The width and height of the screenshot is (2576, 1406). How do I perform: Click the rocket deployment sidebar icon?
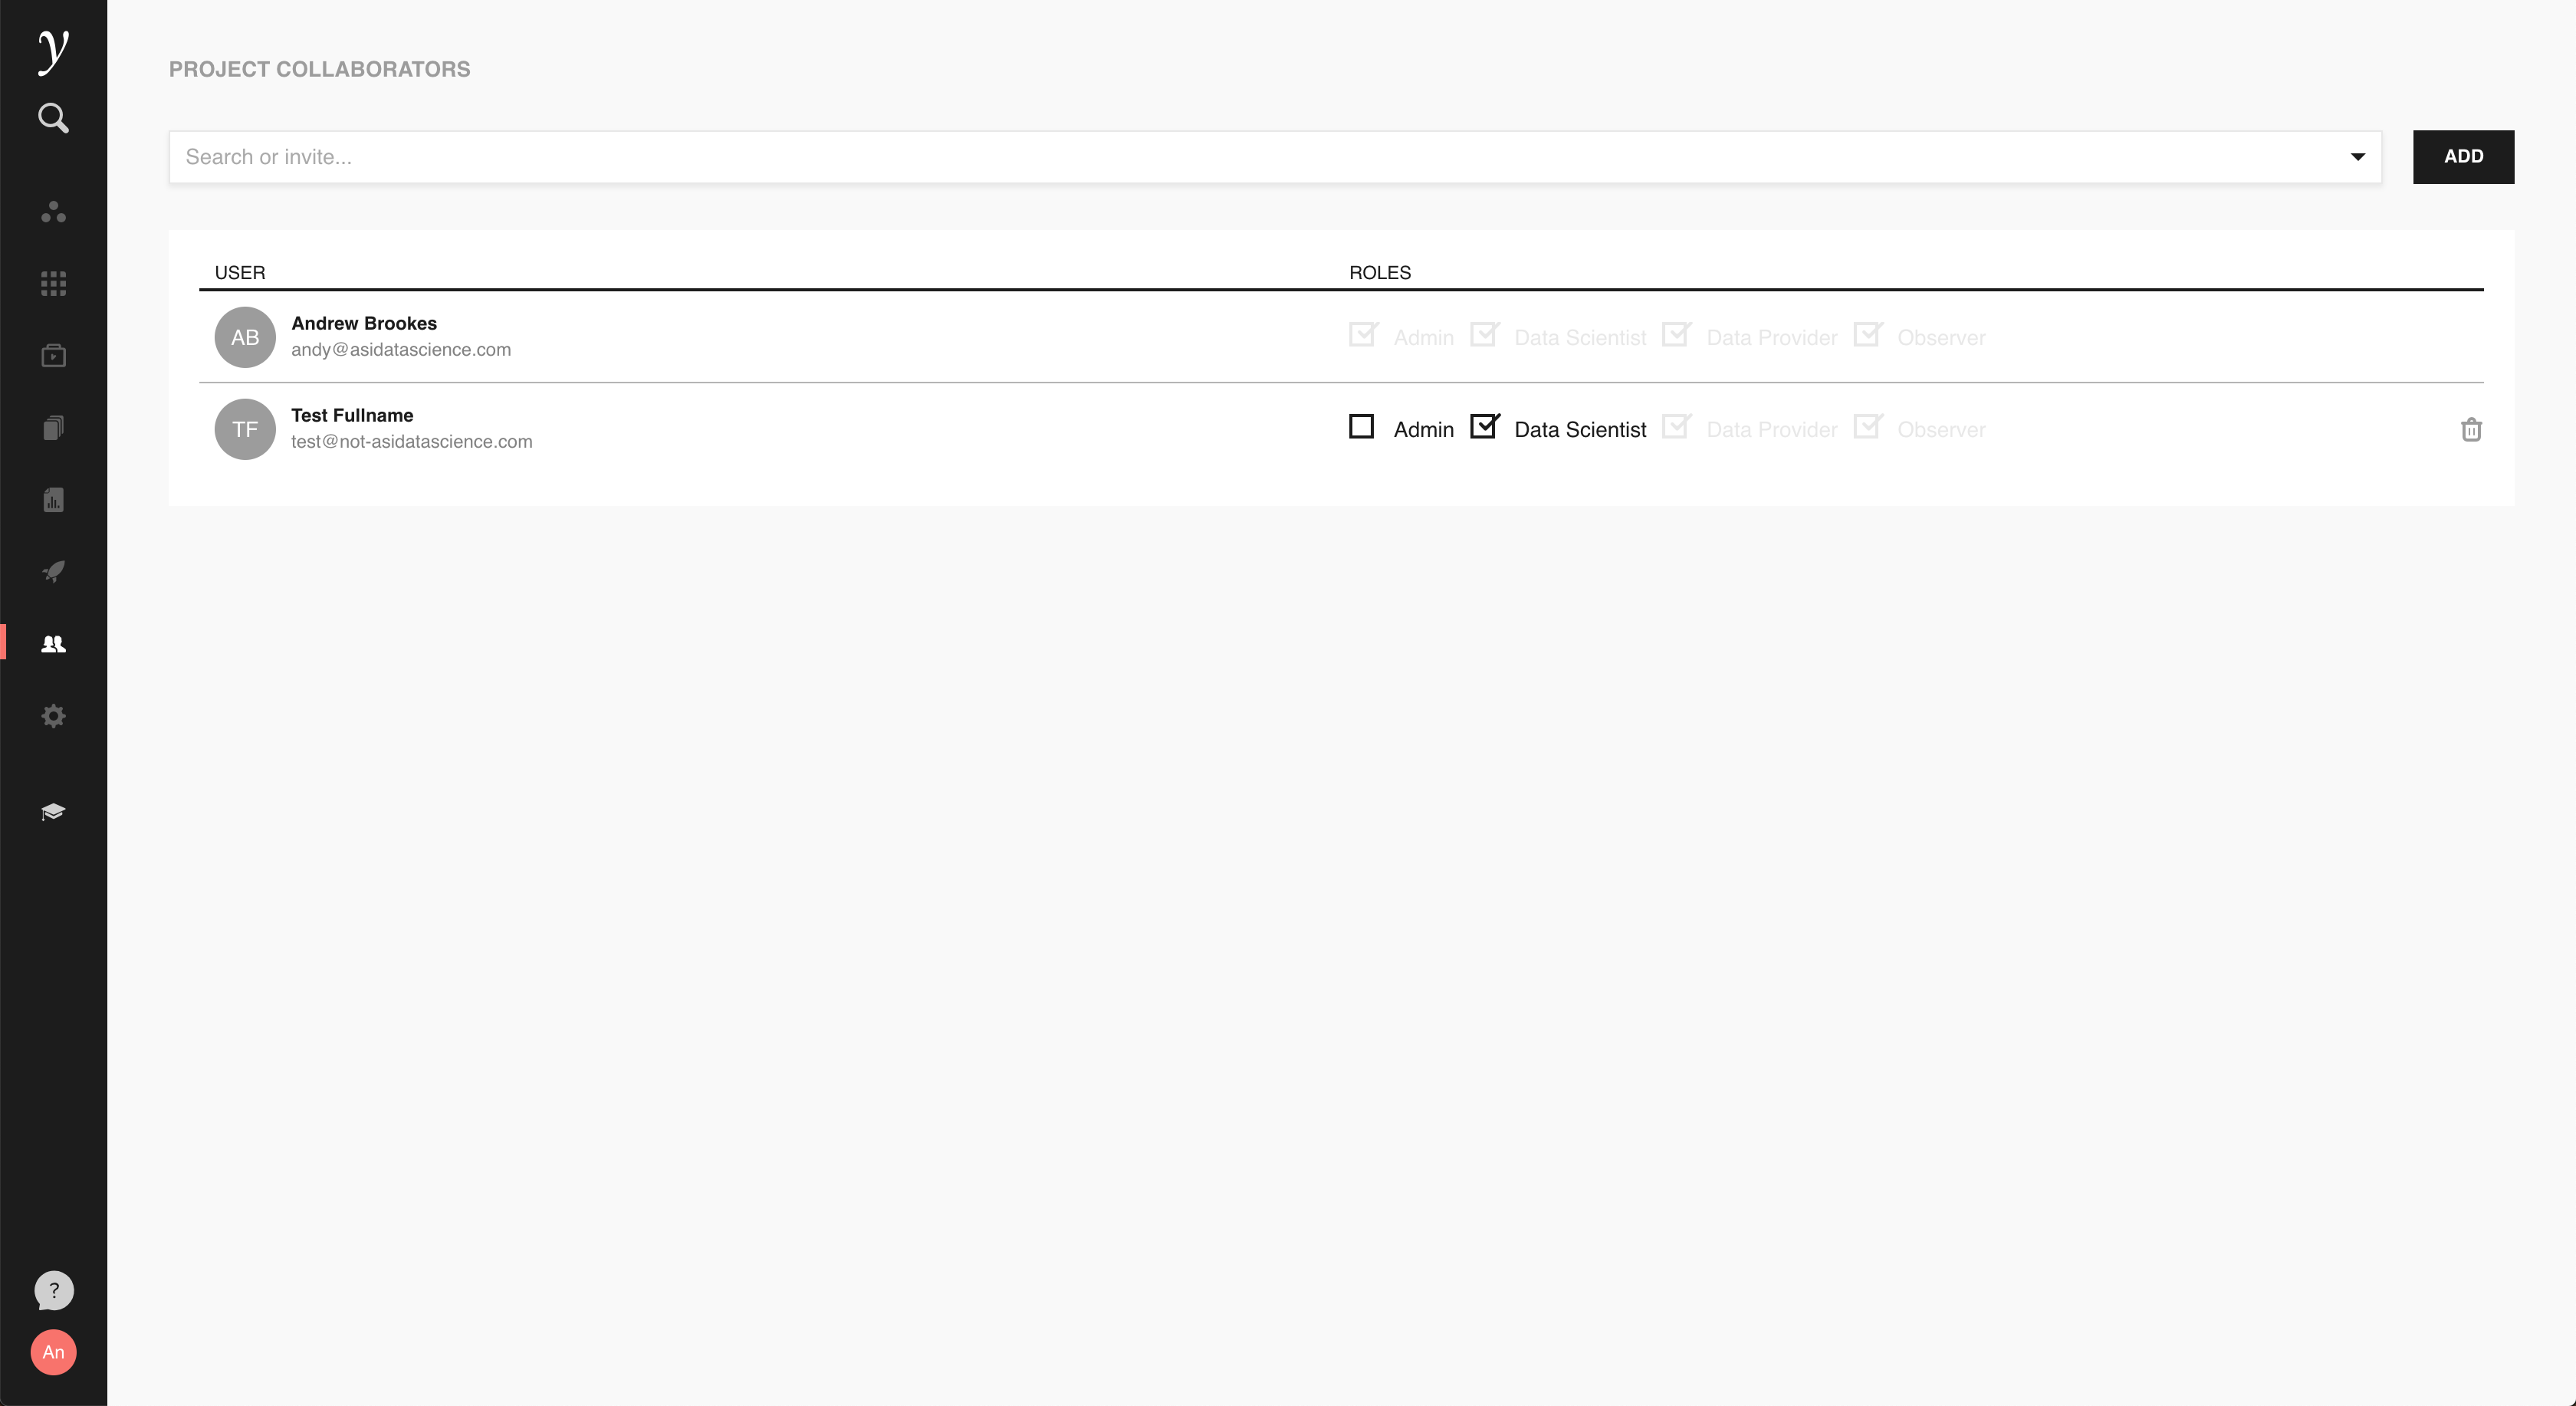53,571
